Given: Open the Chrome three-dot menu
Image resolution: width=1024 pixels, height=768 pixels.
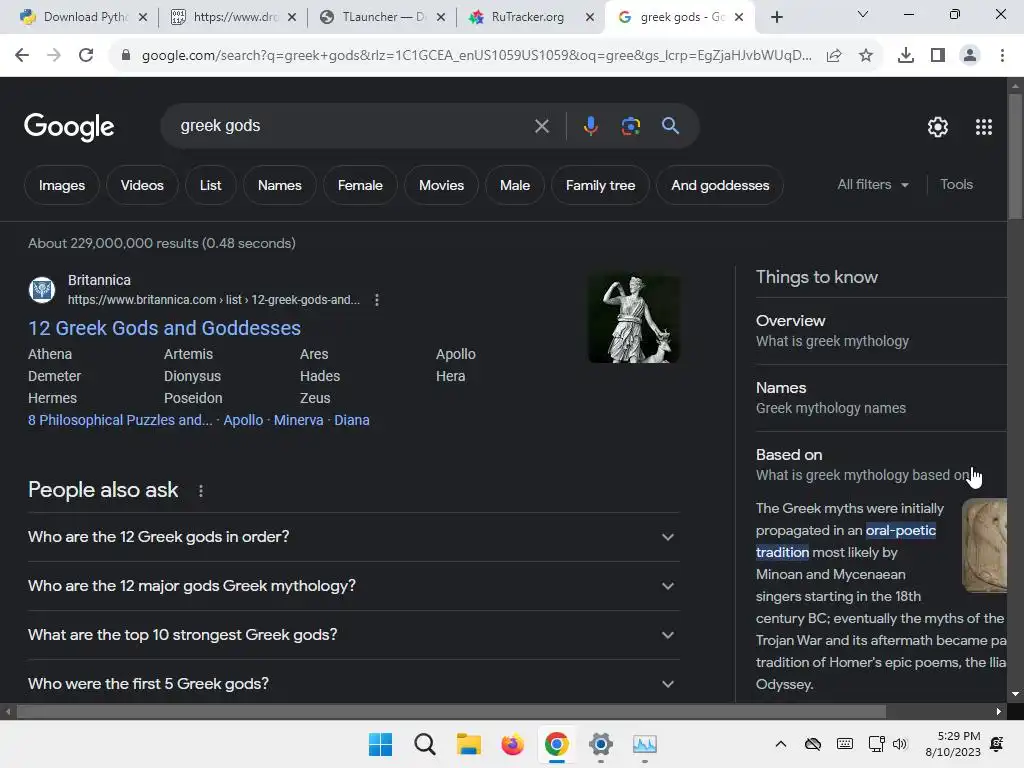Looking at the screenshot, I should 1002,56.
